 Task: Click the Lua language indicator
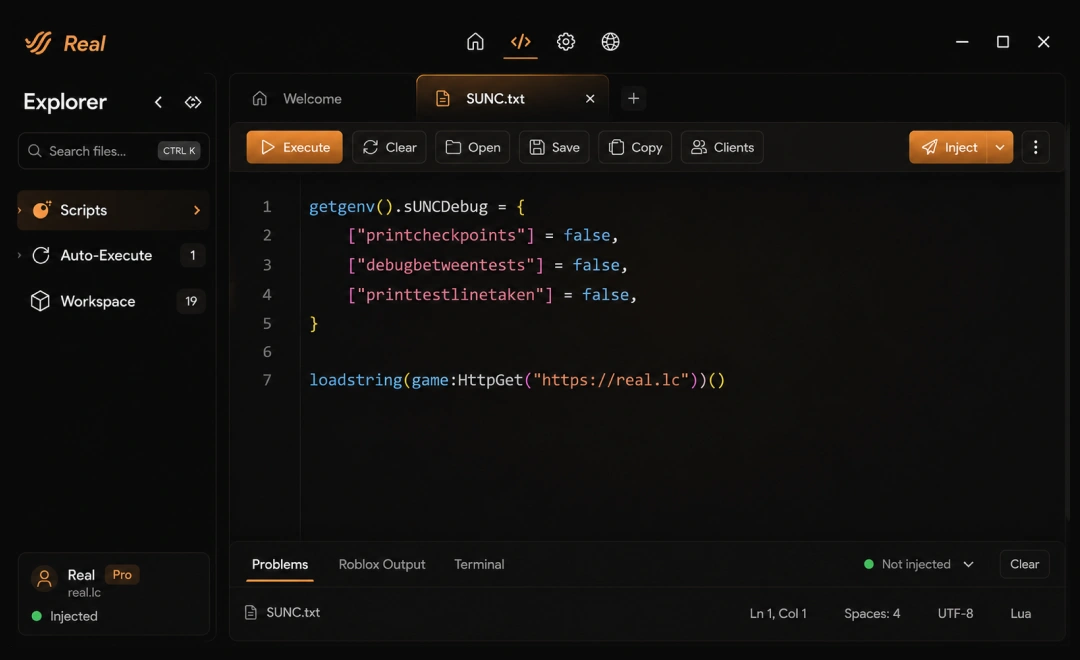pyautogui.click(x=1021, y=613)
